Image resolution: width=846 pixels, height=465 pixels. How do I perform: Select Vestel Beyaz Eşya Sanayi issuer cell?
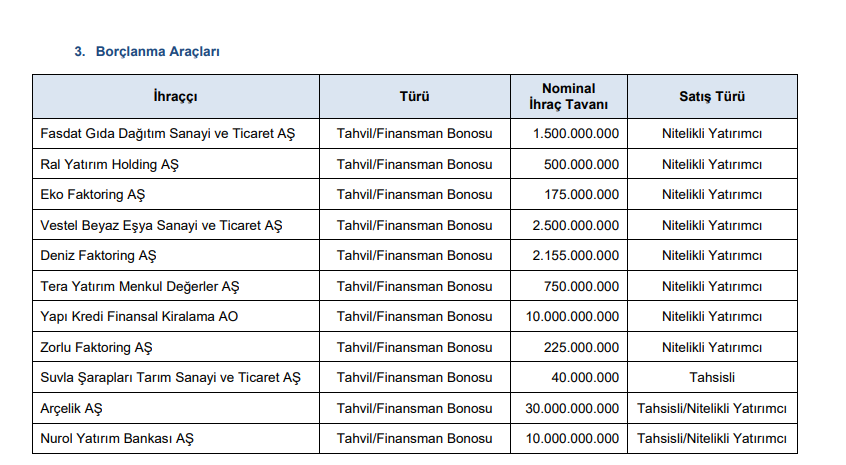[161, 225]
